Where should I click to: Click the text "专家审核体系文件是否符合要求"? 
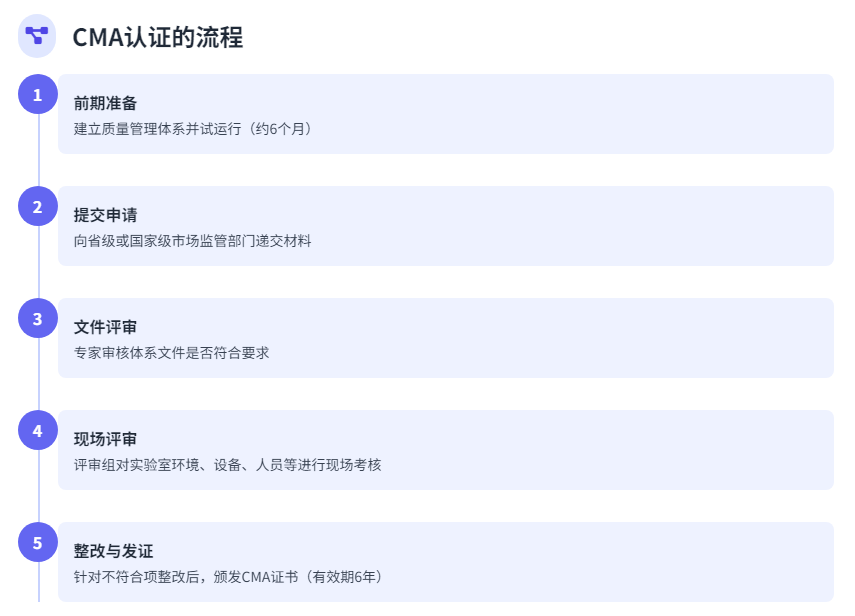point(172,353)
